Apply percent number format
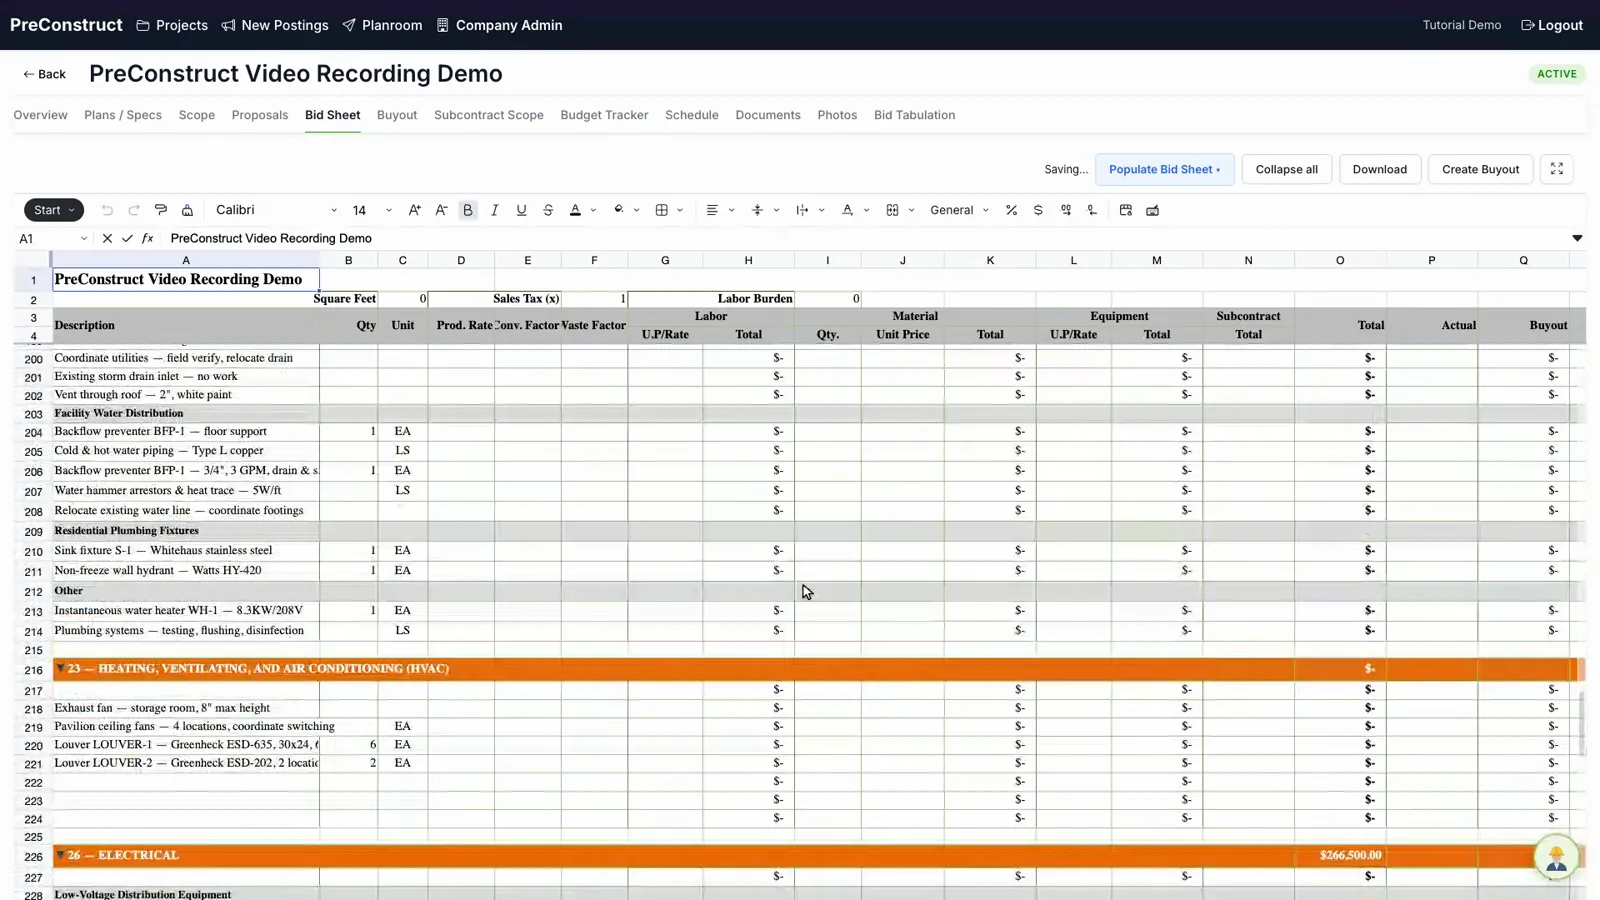Image resolution: width=1600 pixels, height=900 pixels. (1011, 210)
